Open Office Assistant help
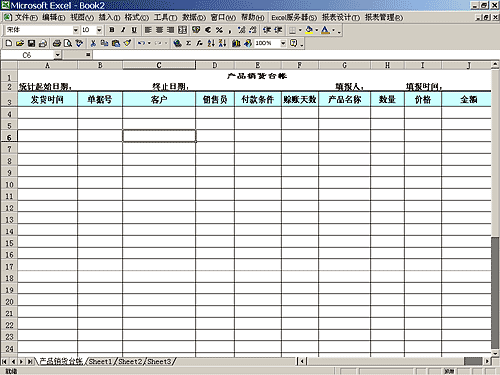Viewport: 500px width, 375px height. coord(293,43)
